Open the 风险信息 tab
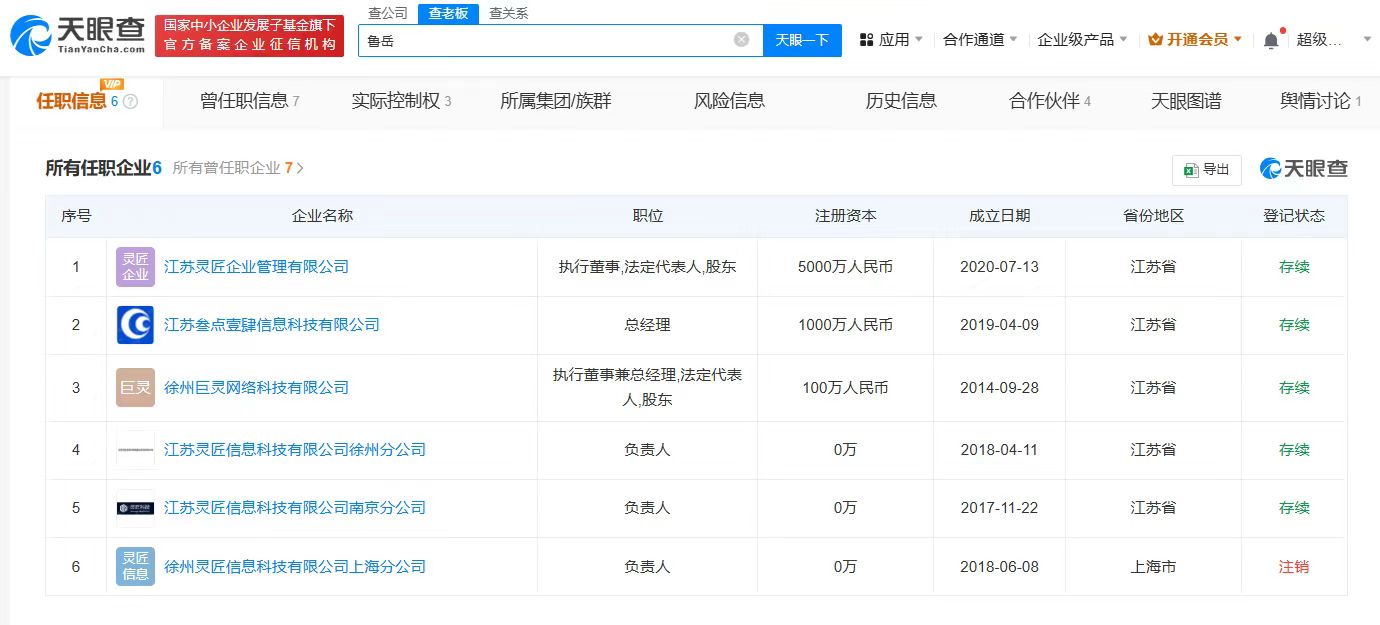 729,100
